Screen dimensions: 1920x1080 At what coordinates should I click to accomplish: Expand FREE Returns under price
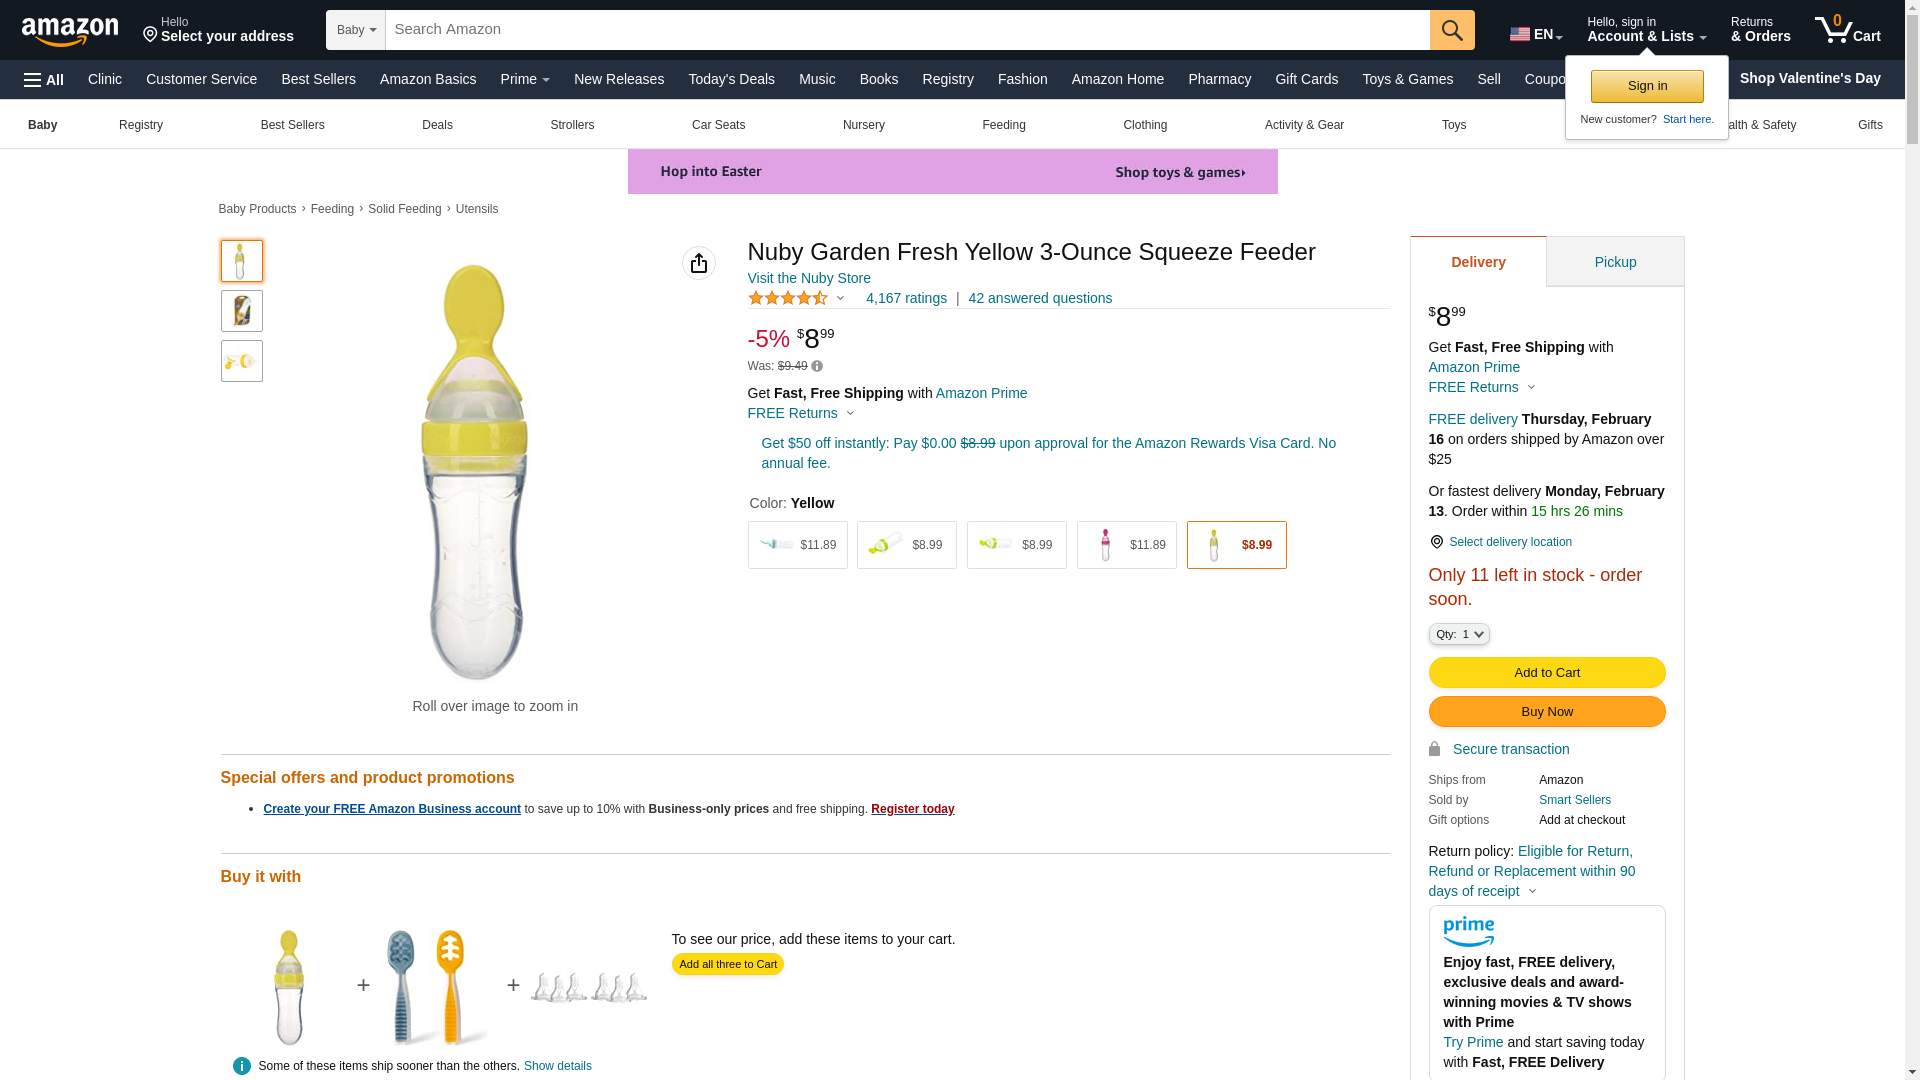[801, 413]
